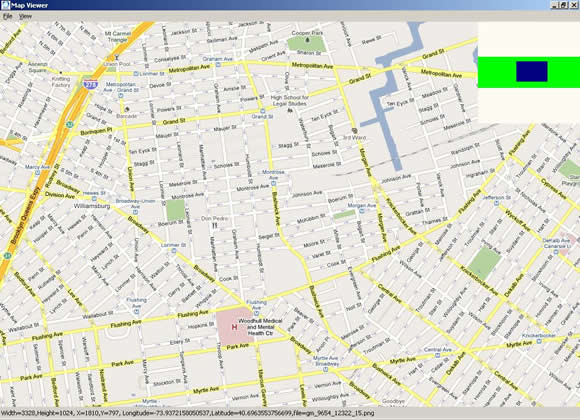580x420 pixels.
Task: Click the Marcy Ave subway station icon
Action: 37,172
